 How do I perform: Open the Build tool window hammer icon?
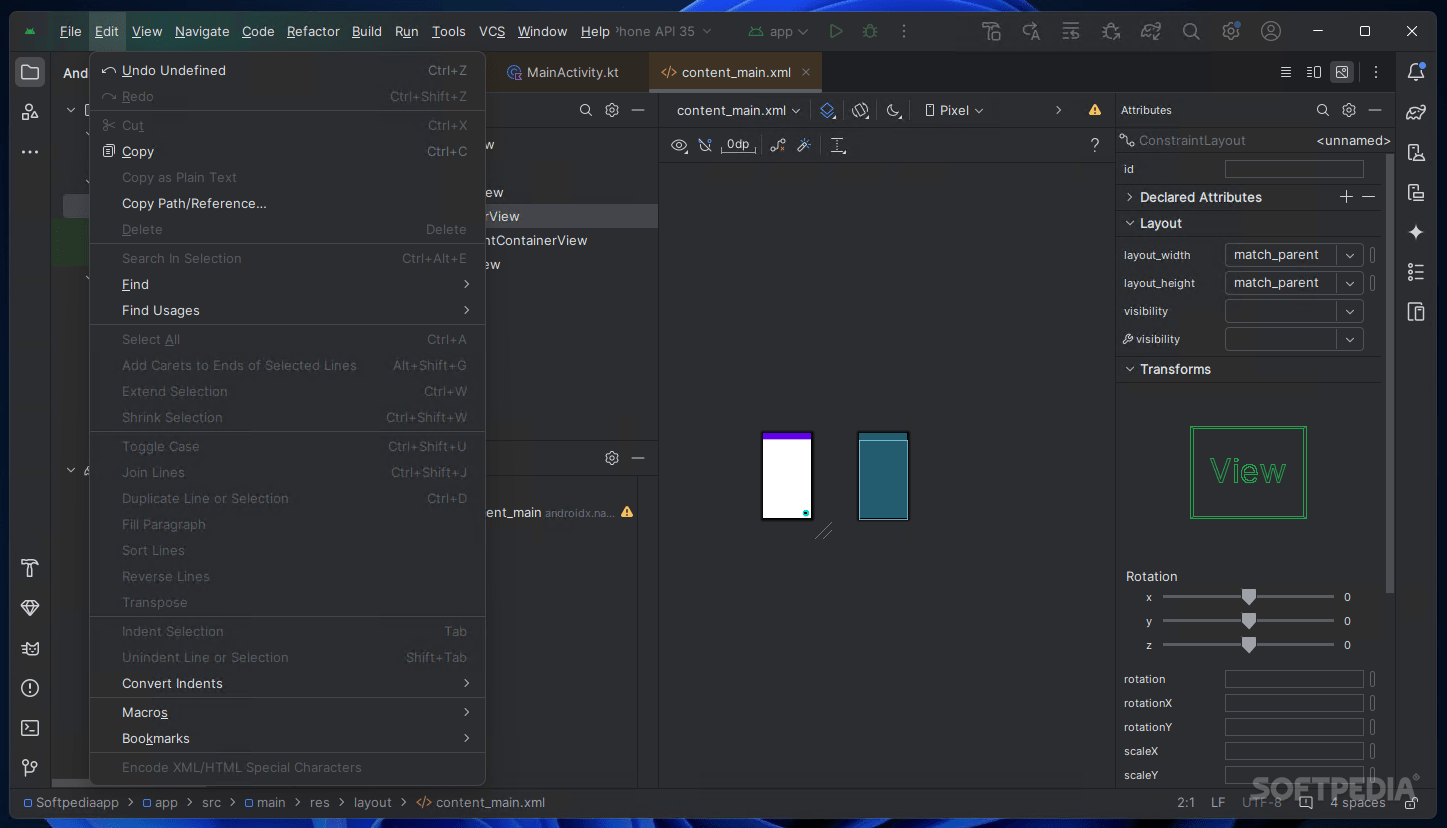coord(29,568)
